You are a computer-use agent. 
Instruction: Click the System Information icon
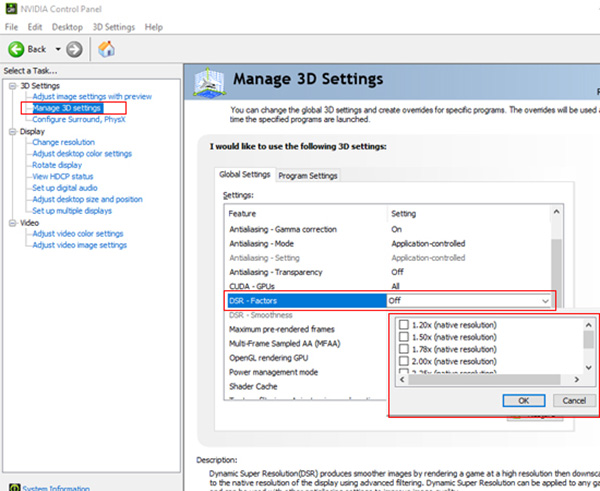(x=13, y=488)
